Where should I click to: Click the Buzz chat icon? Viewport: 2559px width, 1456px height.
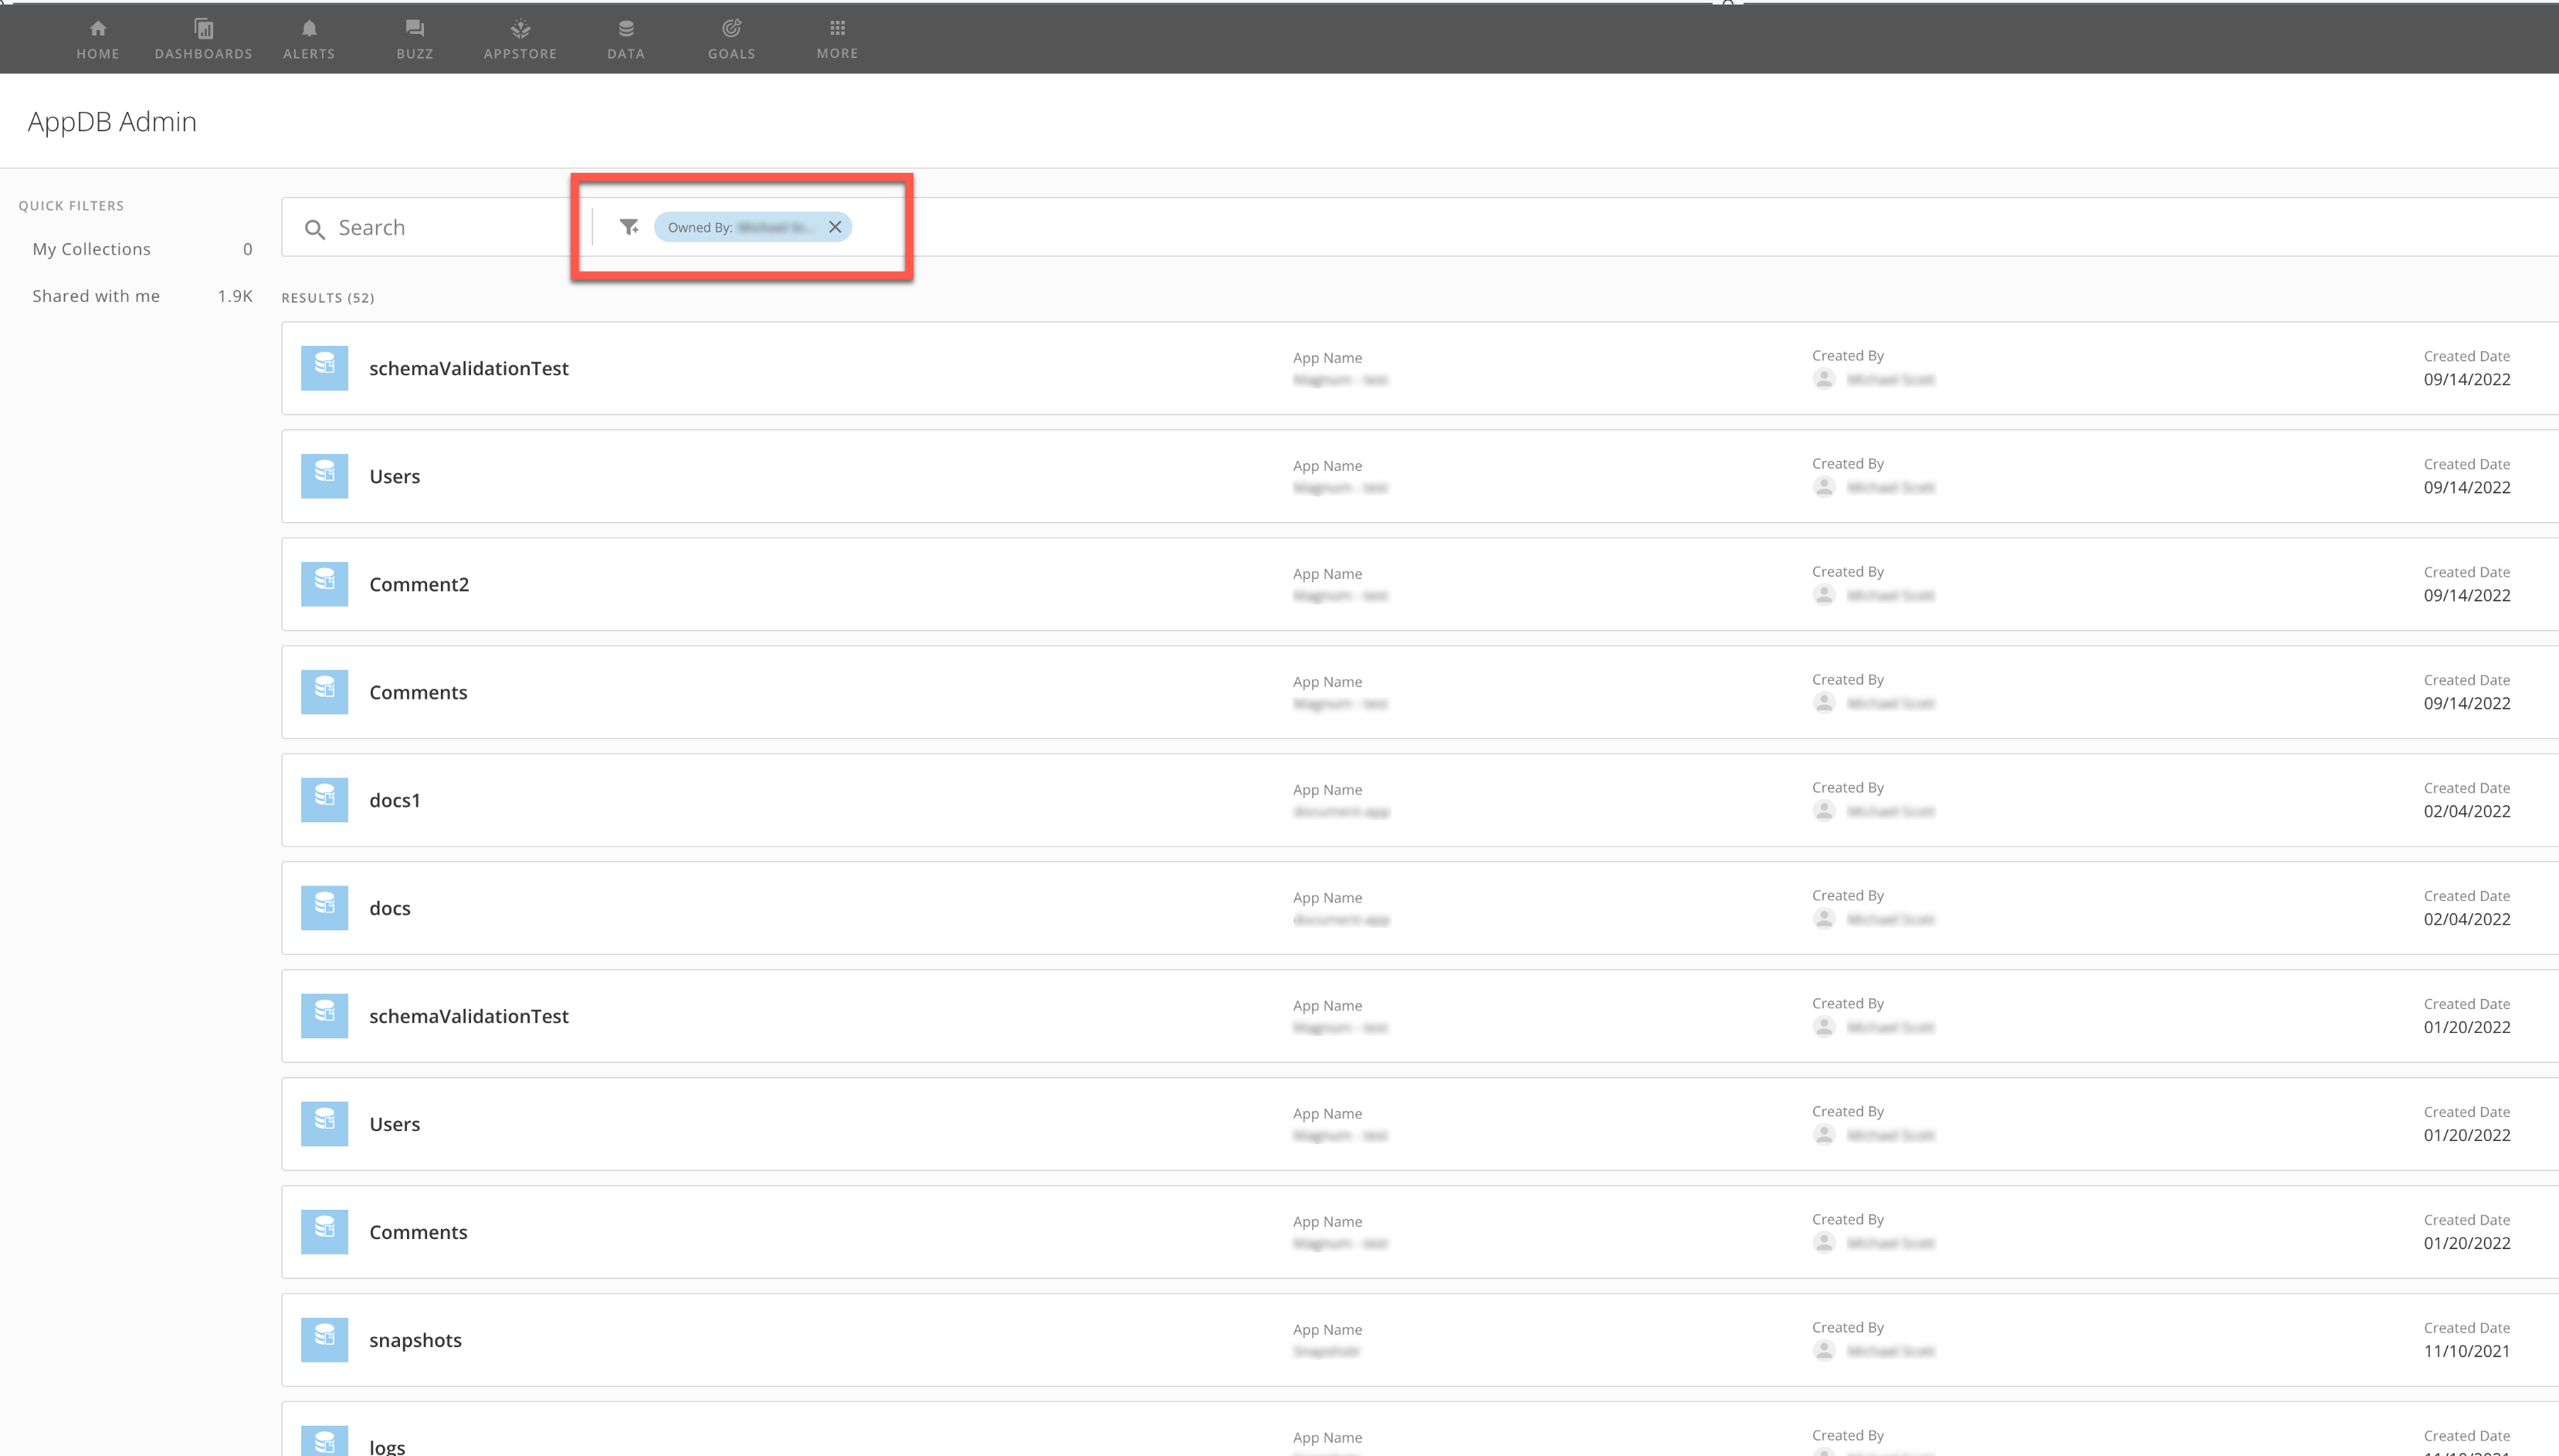[414, 38]
